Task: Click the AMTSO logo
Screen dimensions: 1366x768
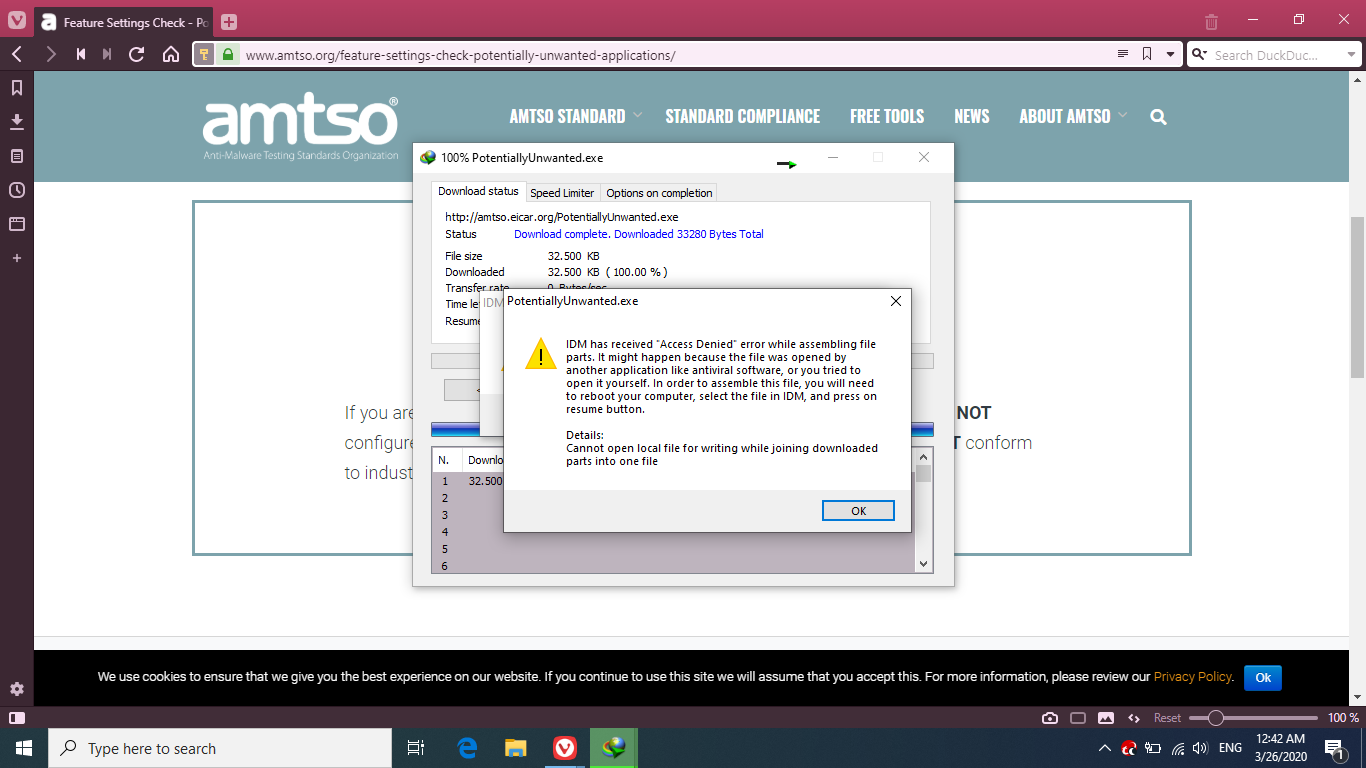Action: click(300, 128)
